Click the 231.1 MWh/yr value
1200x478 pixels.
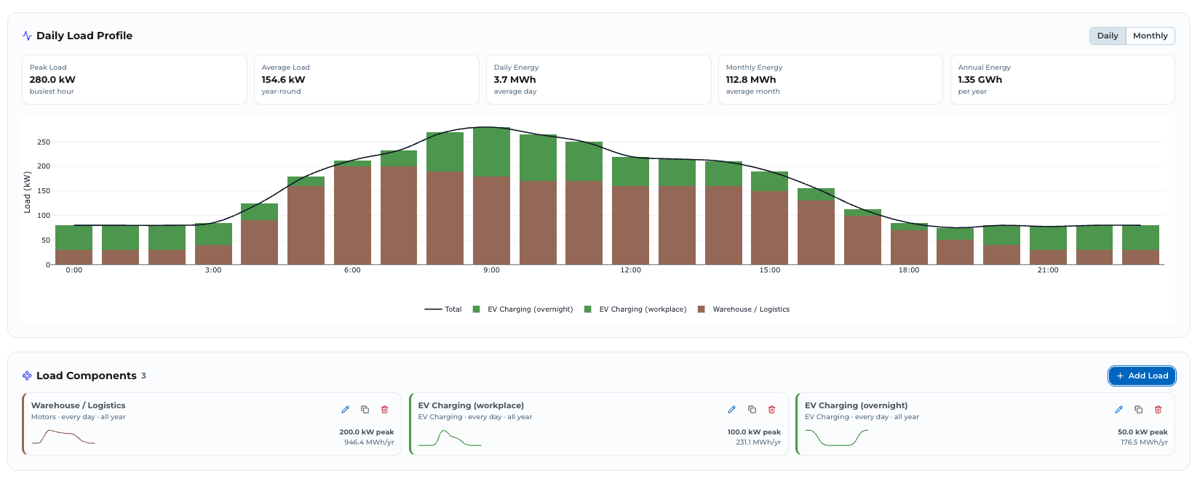758,442
